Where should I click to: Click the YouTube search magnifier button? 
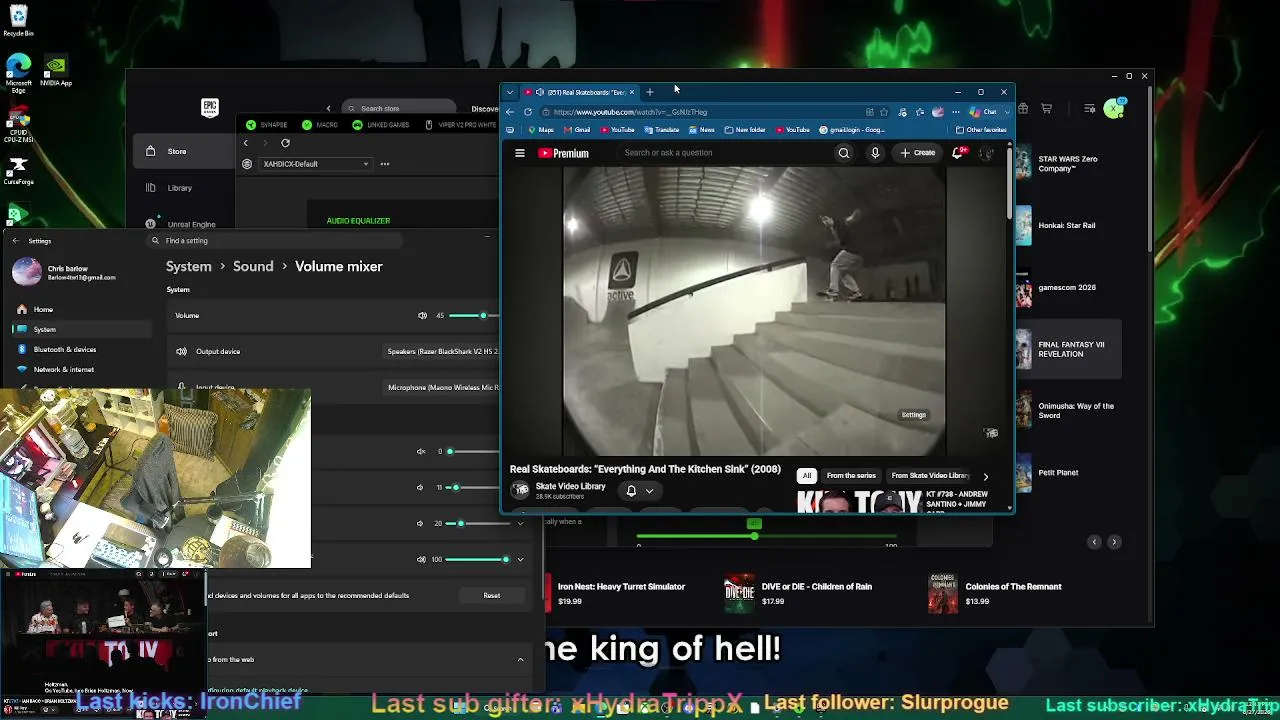tap(843, 153)
